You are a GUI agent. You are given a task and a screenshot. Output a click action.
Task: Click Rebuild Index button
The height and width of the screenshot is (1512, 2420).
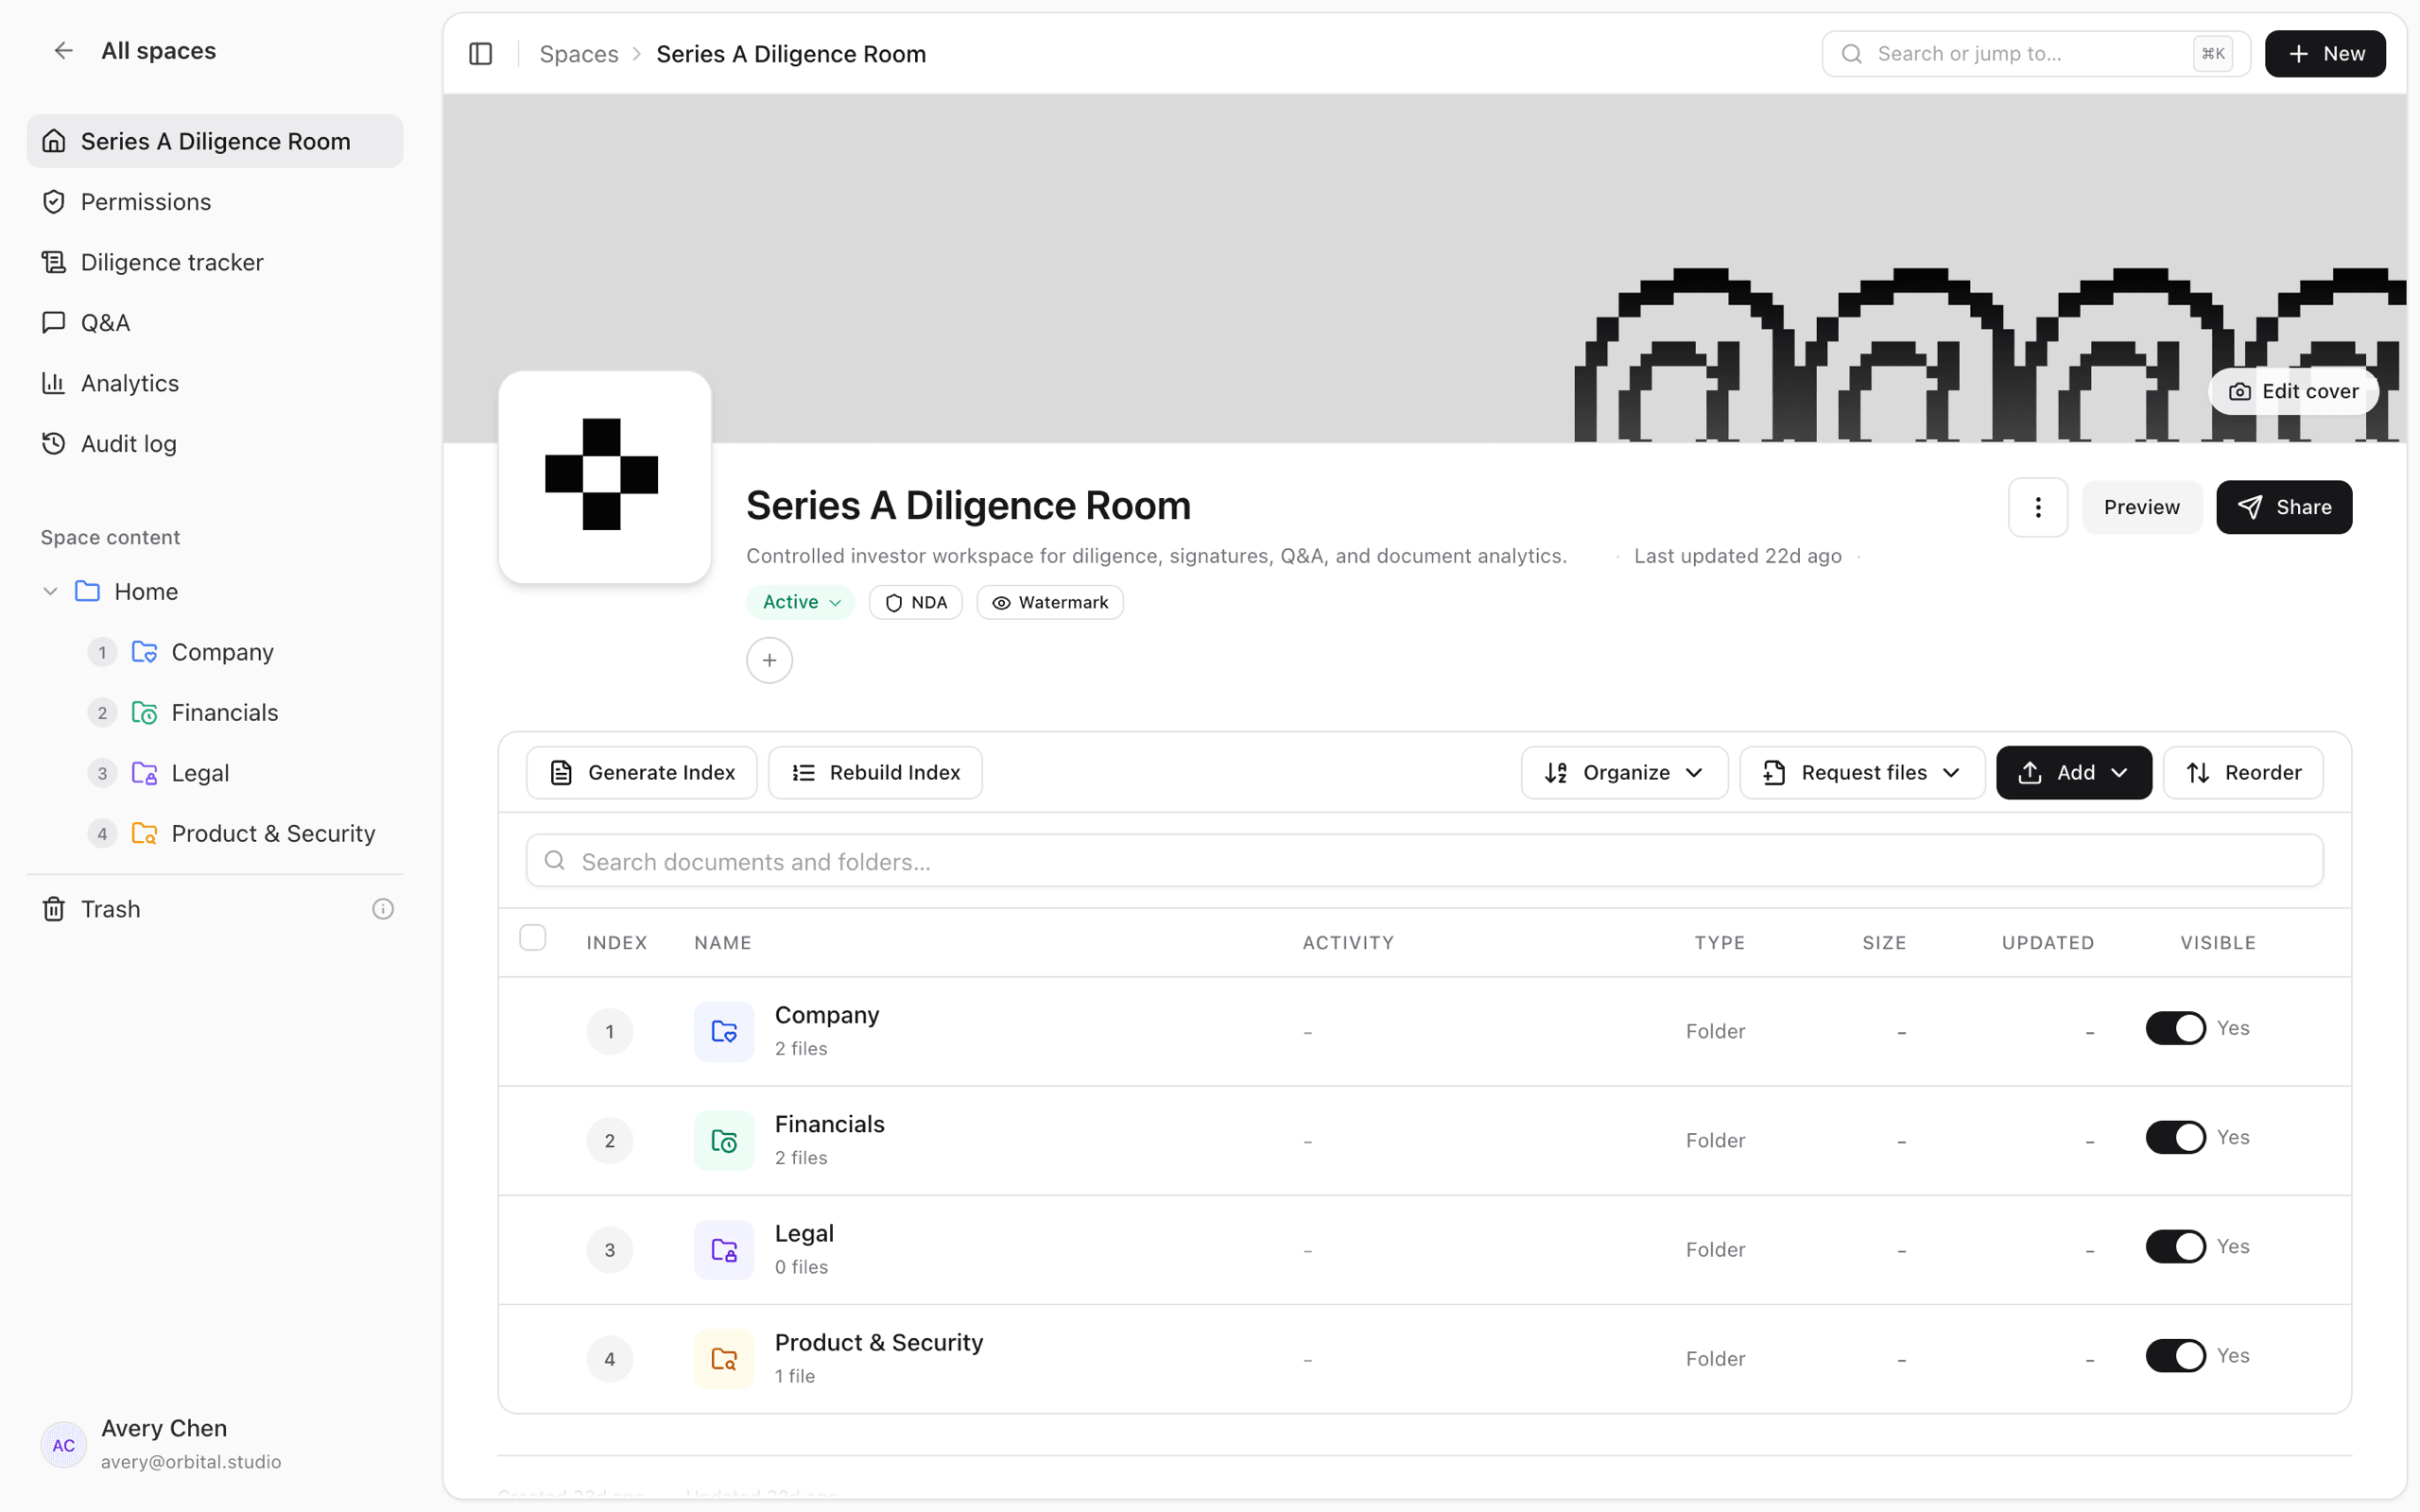tap(875, 773)
